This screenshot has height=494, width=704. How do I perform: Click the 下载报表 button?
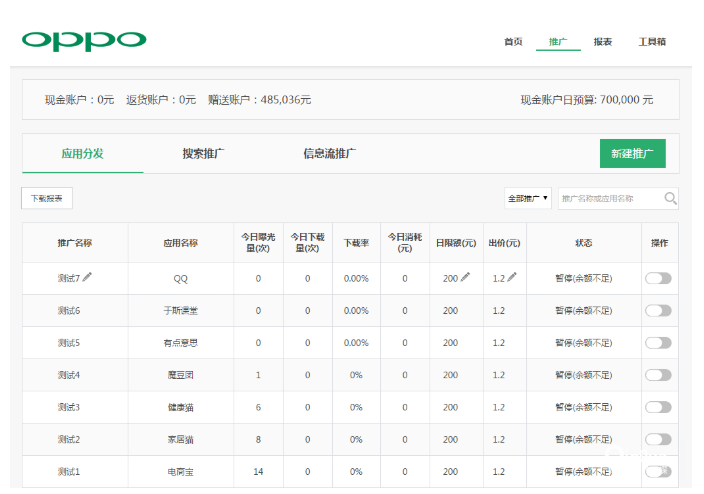47,198
